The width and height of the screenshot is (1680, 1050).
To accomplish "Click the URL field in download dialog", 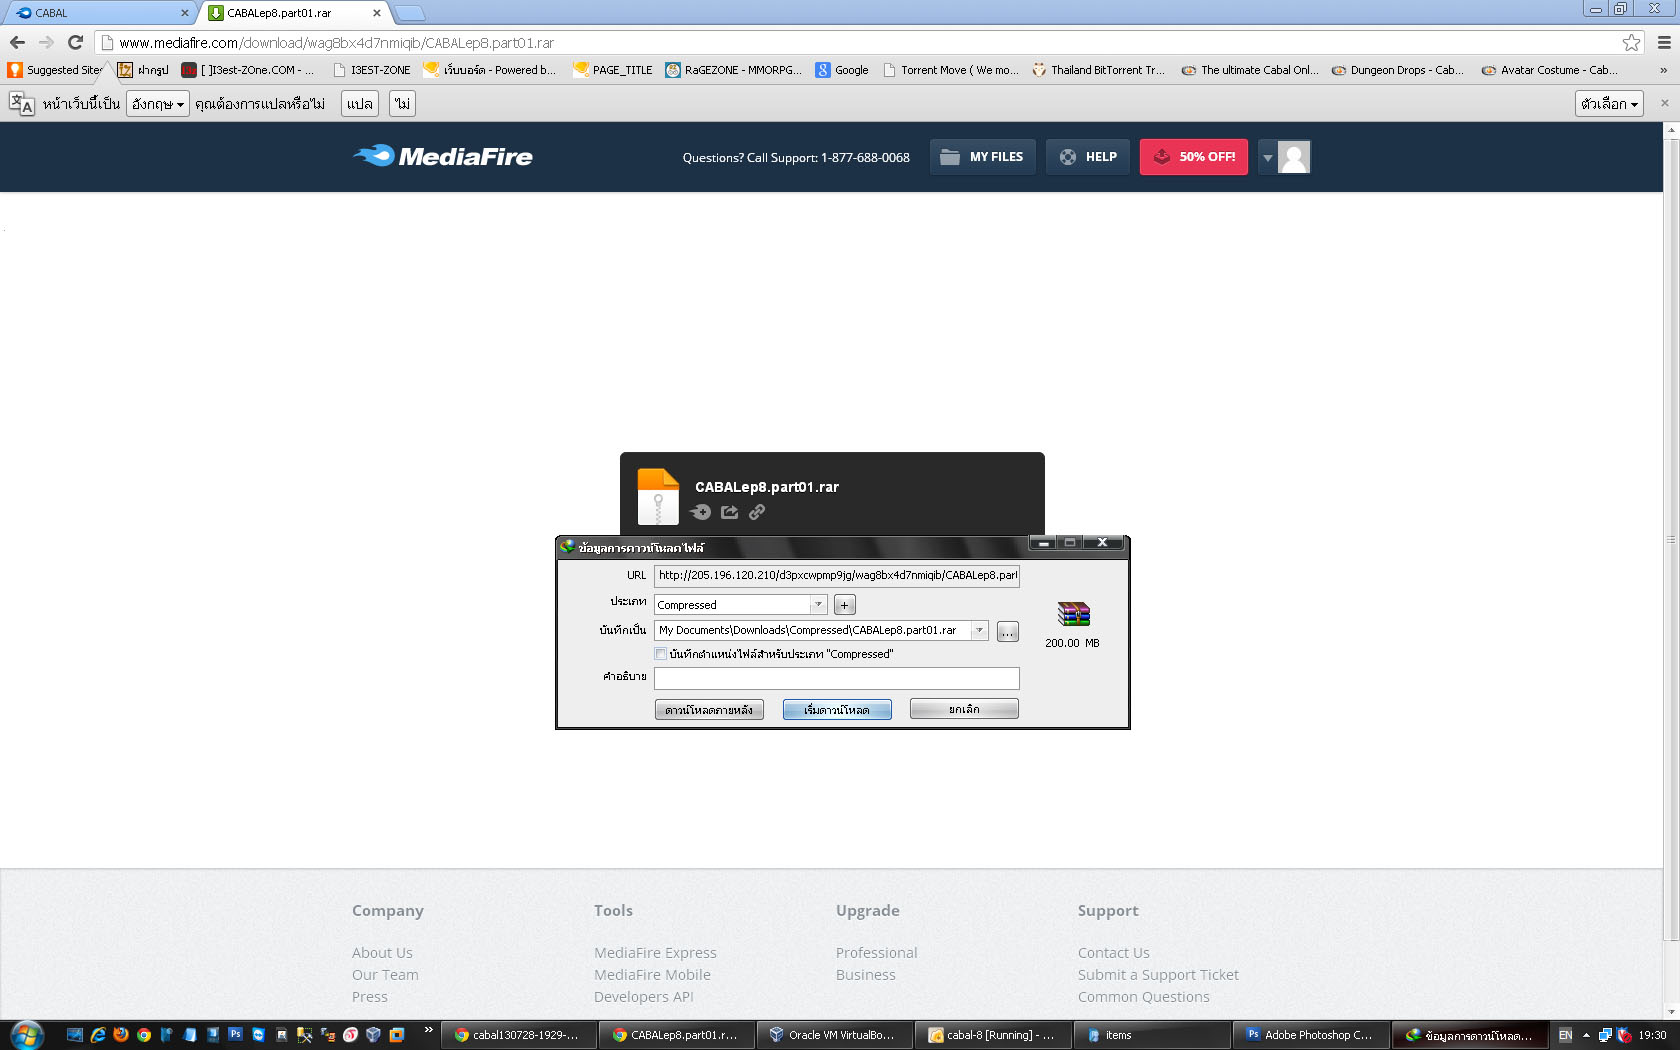I will point(837,575).
